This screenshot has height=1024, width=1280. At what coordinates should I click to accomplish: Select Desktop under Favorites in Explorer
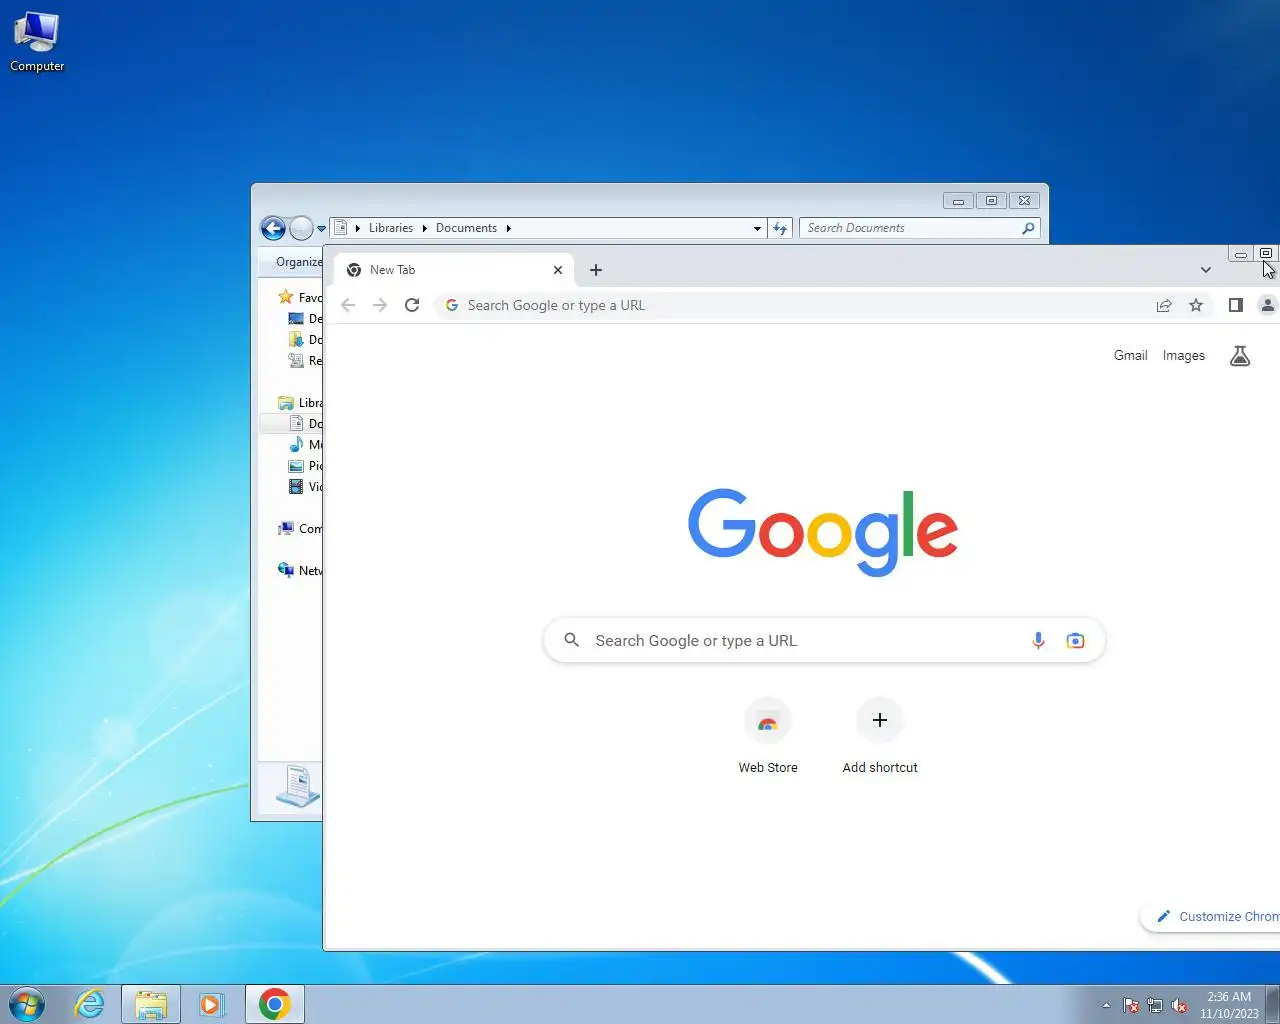305,319
